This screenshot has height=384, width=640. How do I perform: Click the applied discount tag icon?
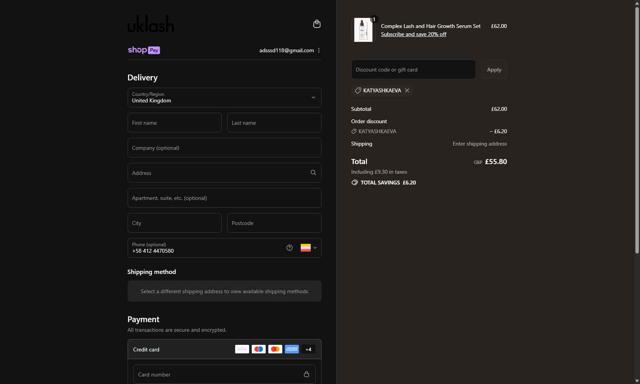[x=358, y=91]
